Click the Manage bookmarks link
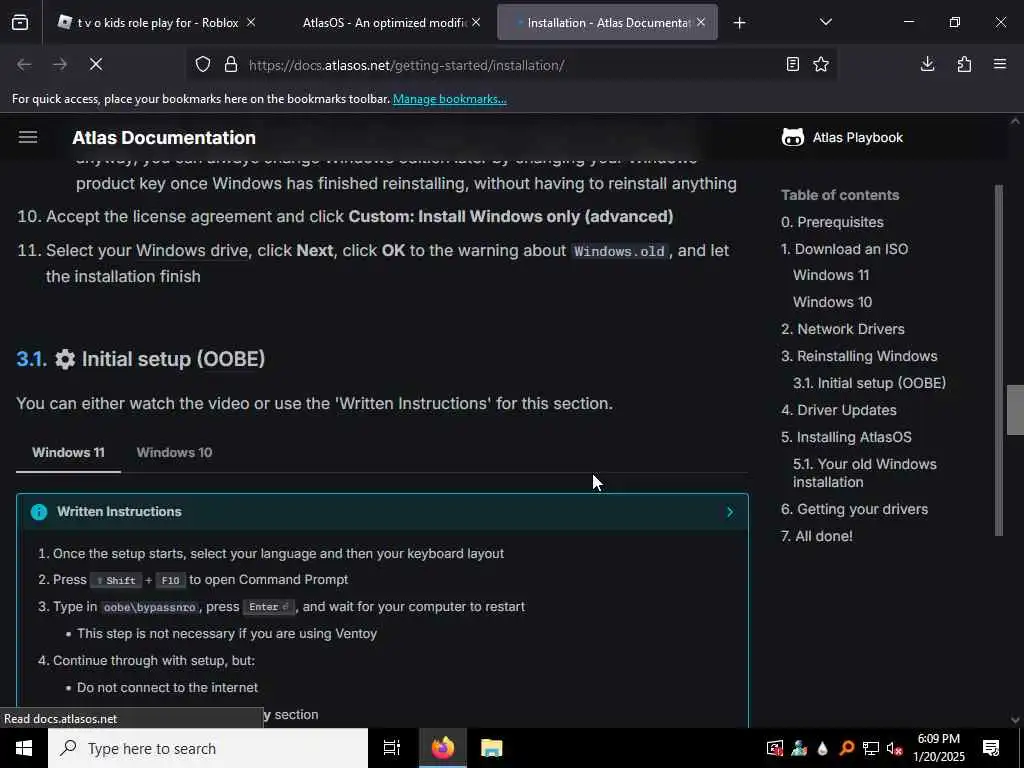The image size is (1024, 768). pos(449,99)
